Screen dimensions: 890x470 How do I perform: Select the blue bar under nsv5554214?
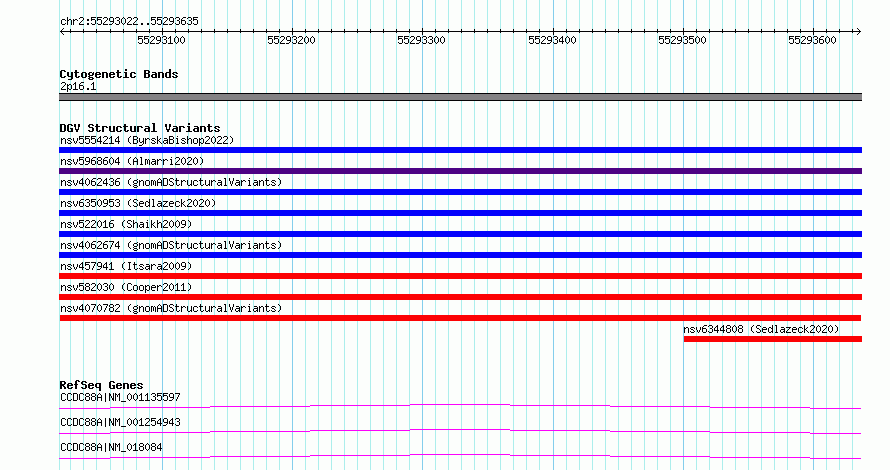tap(460, 150)
